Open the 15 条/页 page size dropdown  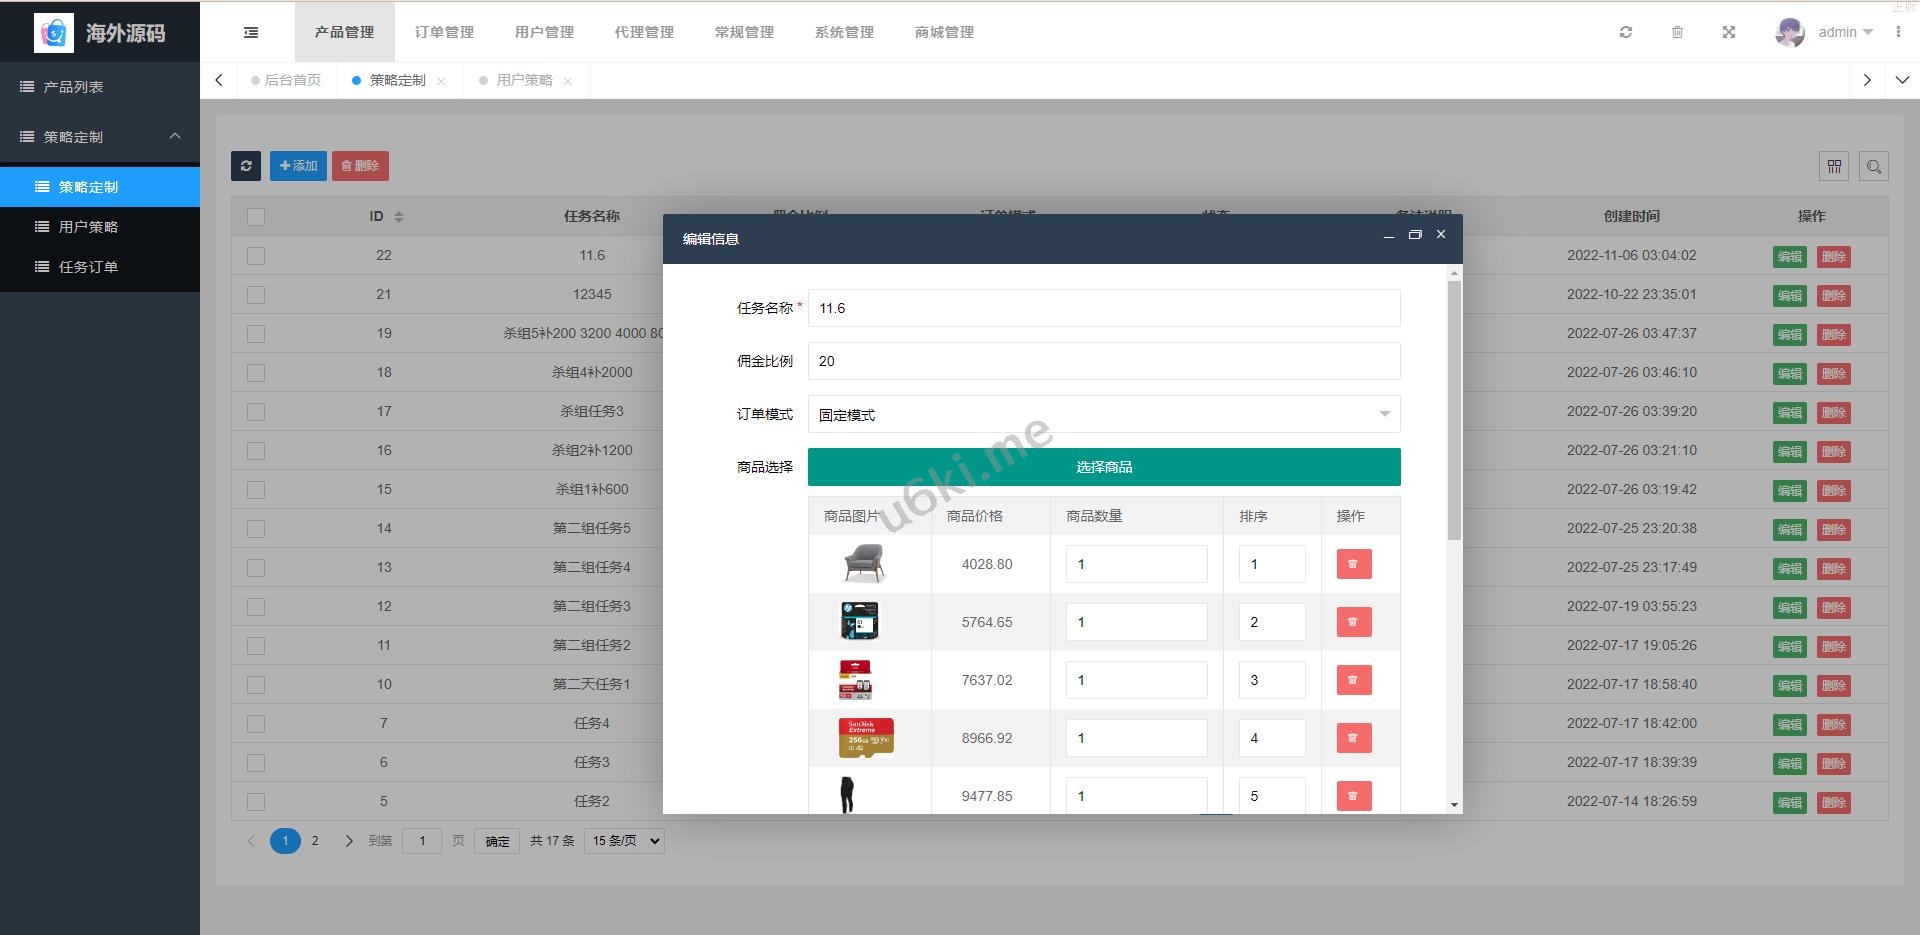625,841
